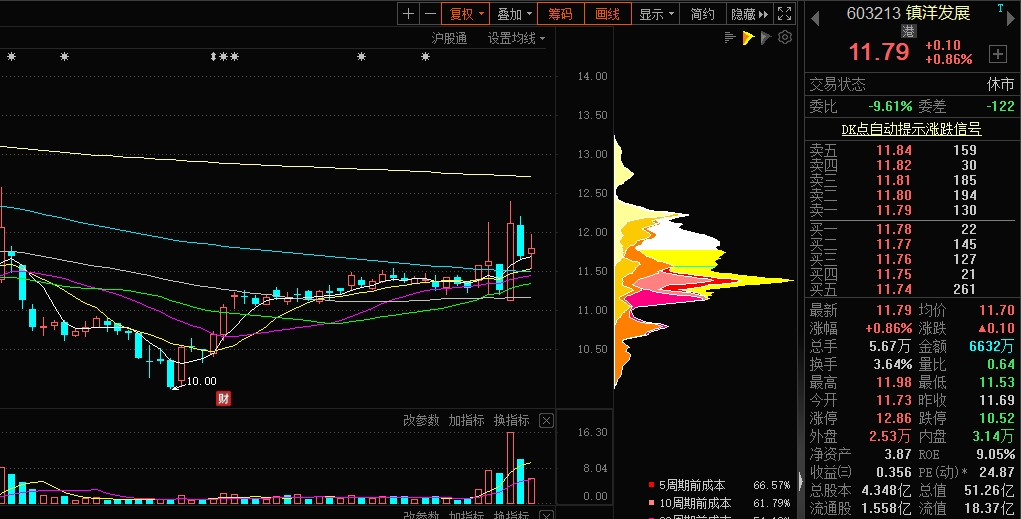Image resolution: width=1021 pixels, height=519 pixels.
Task: Click the 沪股通 label
Action: tap(449, 38)
